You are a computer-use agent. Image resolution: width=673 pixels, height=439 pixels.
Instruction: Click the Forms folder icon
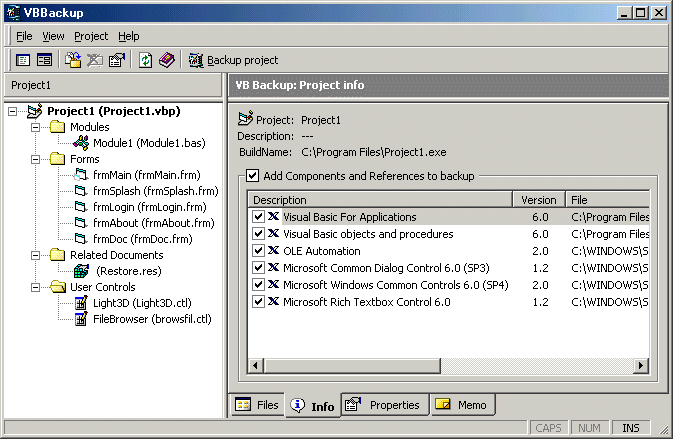click(58, 159)
